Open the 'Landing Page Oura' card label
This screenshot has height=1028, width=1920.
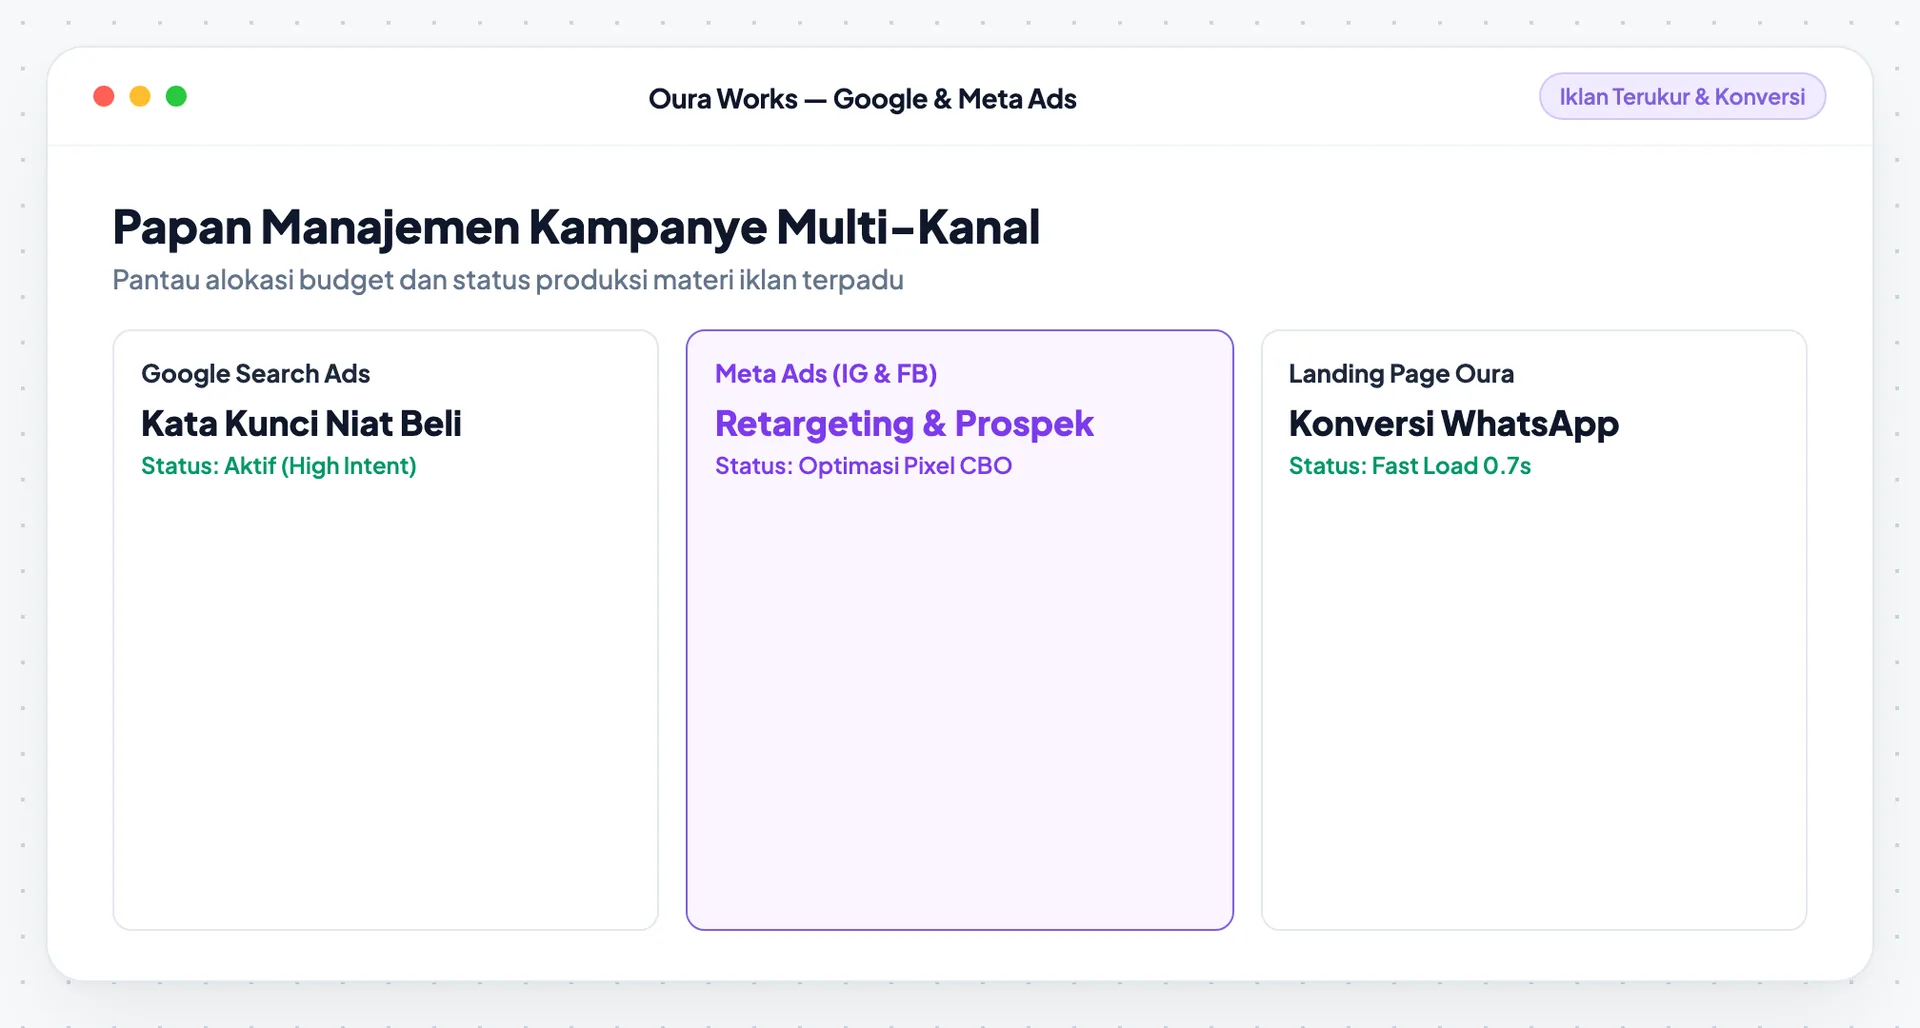pyautogui.click(x=1401, y=374)
